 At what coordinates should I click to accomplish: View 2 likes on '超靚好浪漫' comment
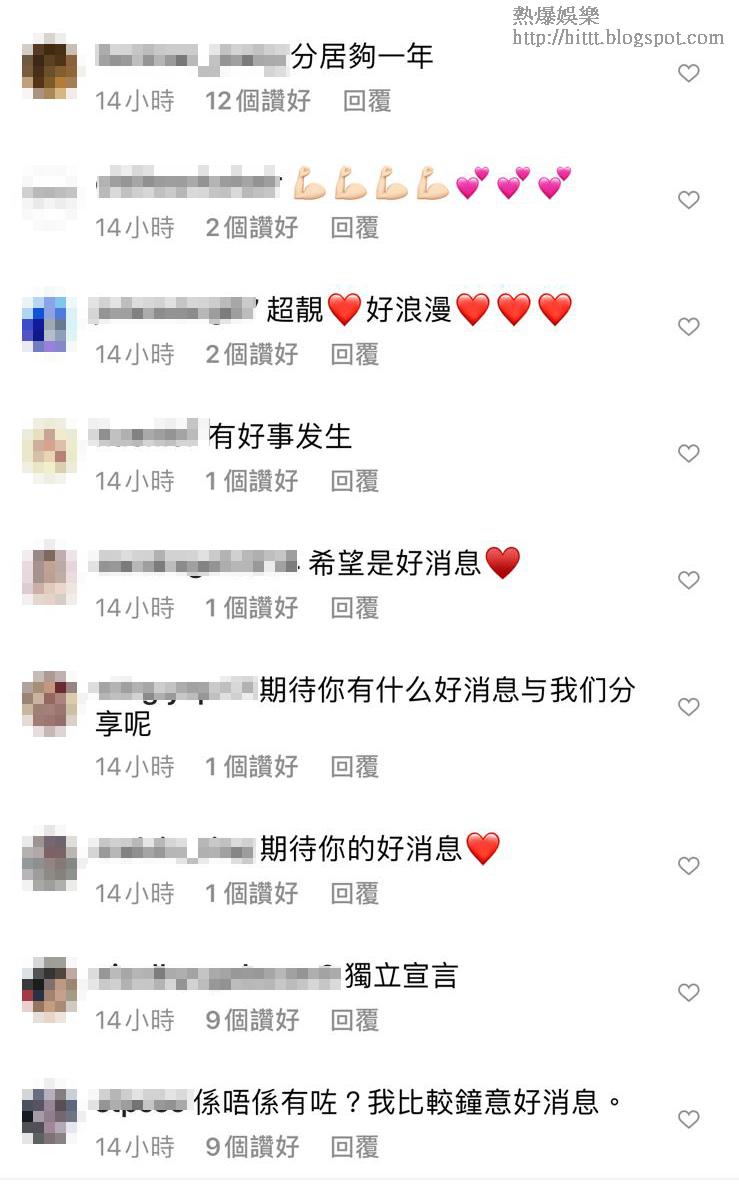pos(252,354)
